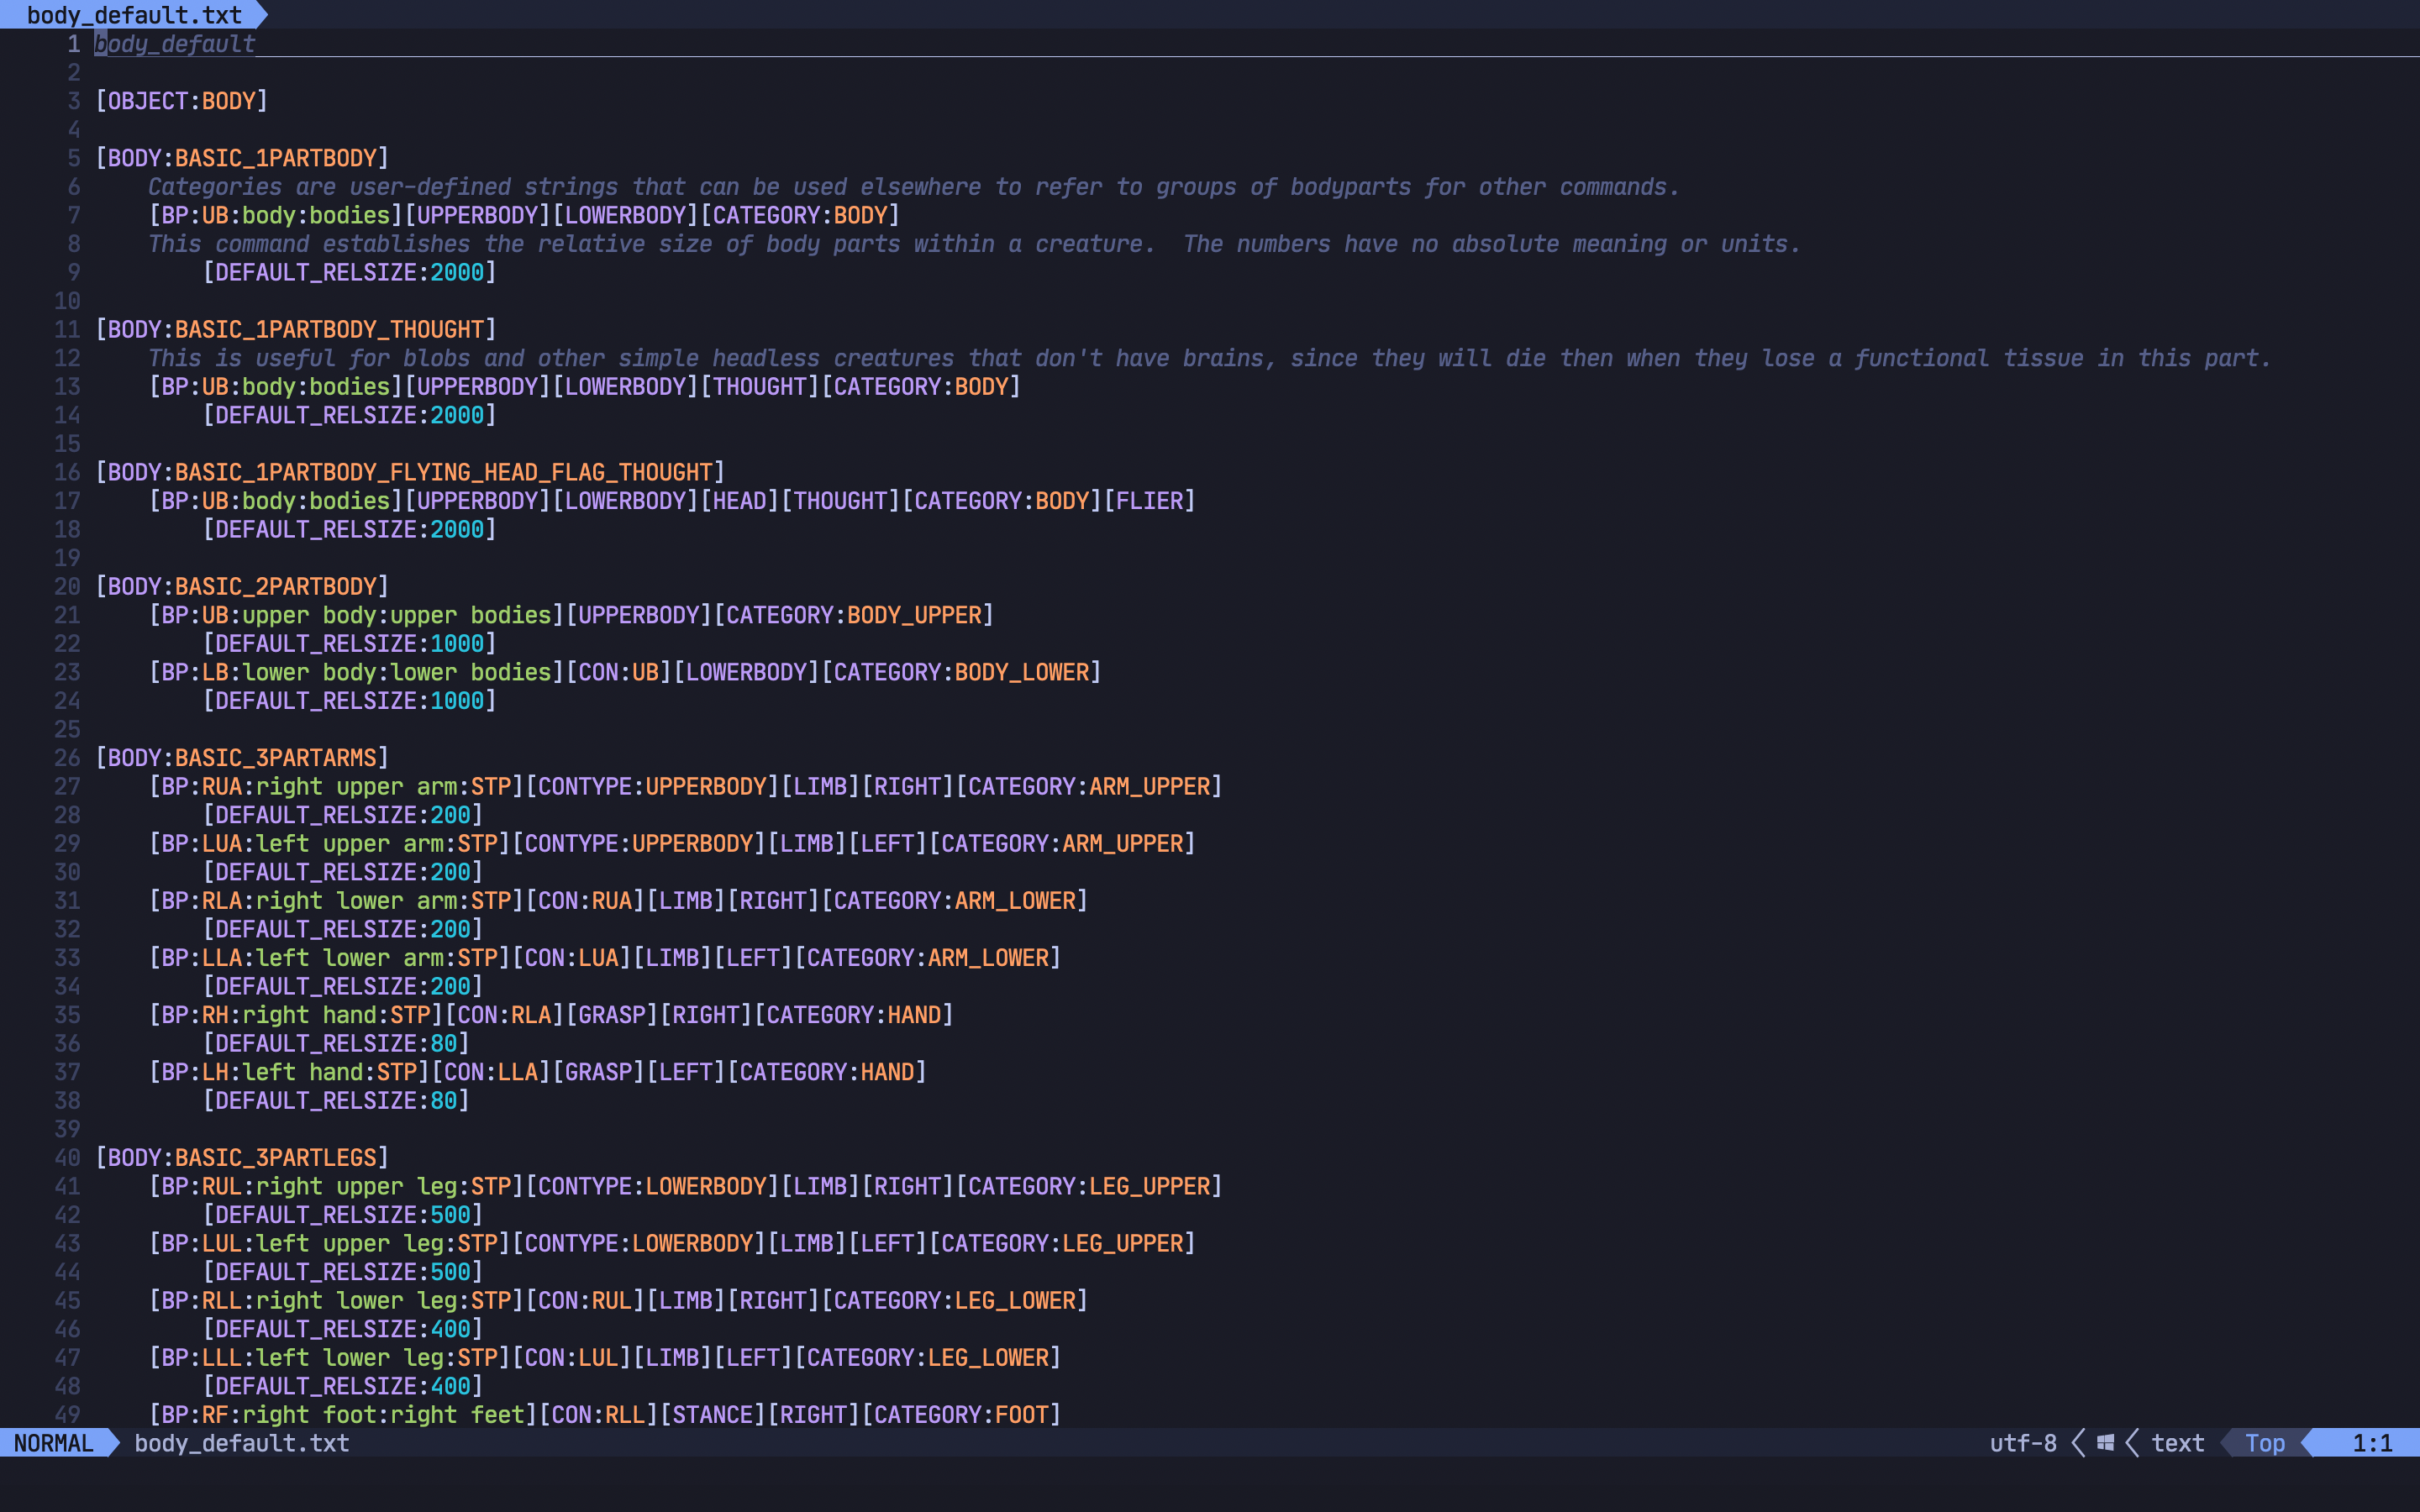2420x1512 pixels.
Task: Click [BODY:BASIC_2PARTBODY] header
Action: [x=242, y=586]
